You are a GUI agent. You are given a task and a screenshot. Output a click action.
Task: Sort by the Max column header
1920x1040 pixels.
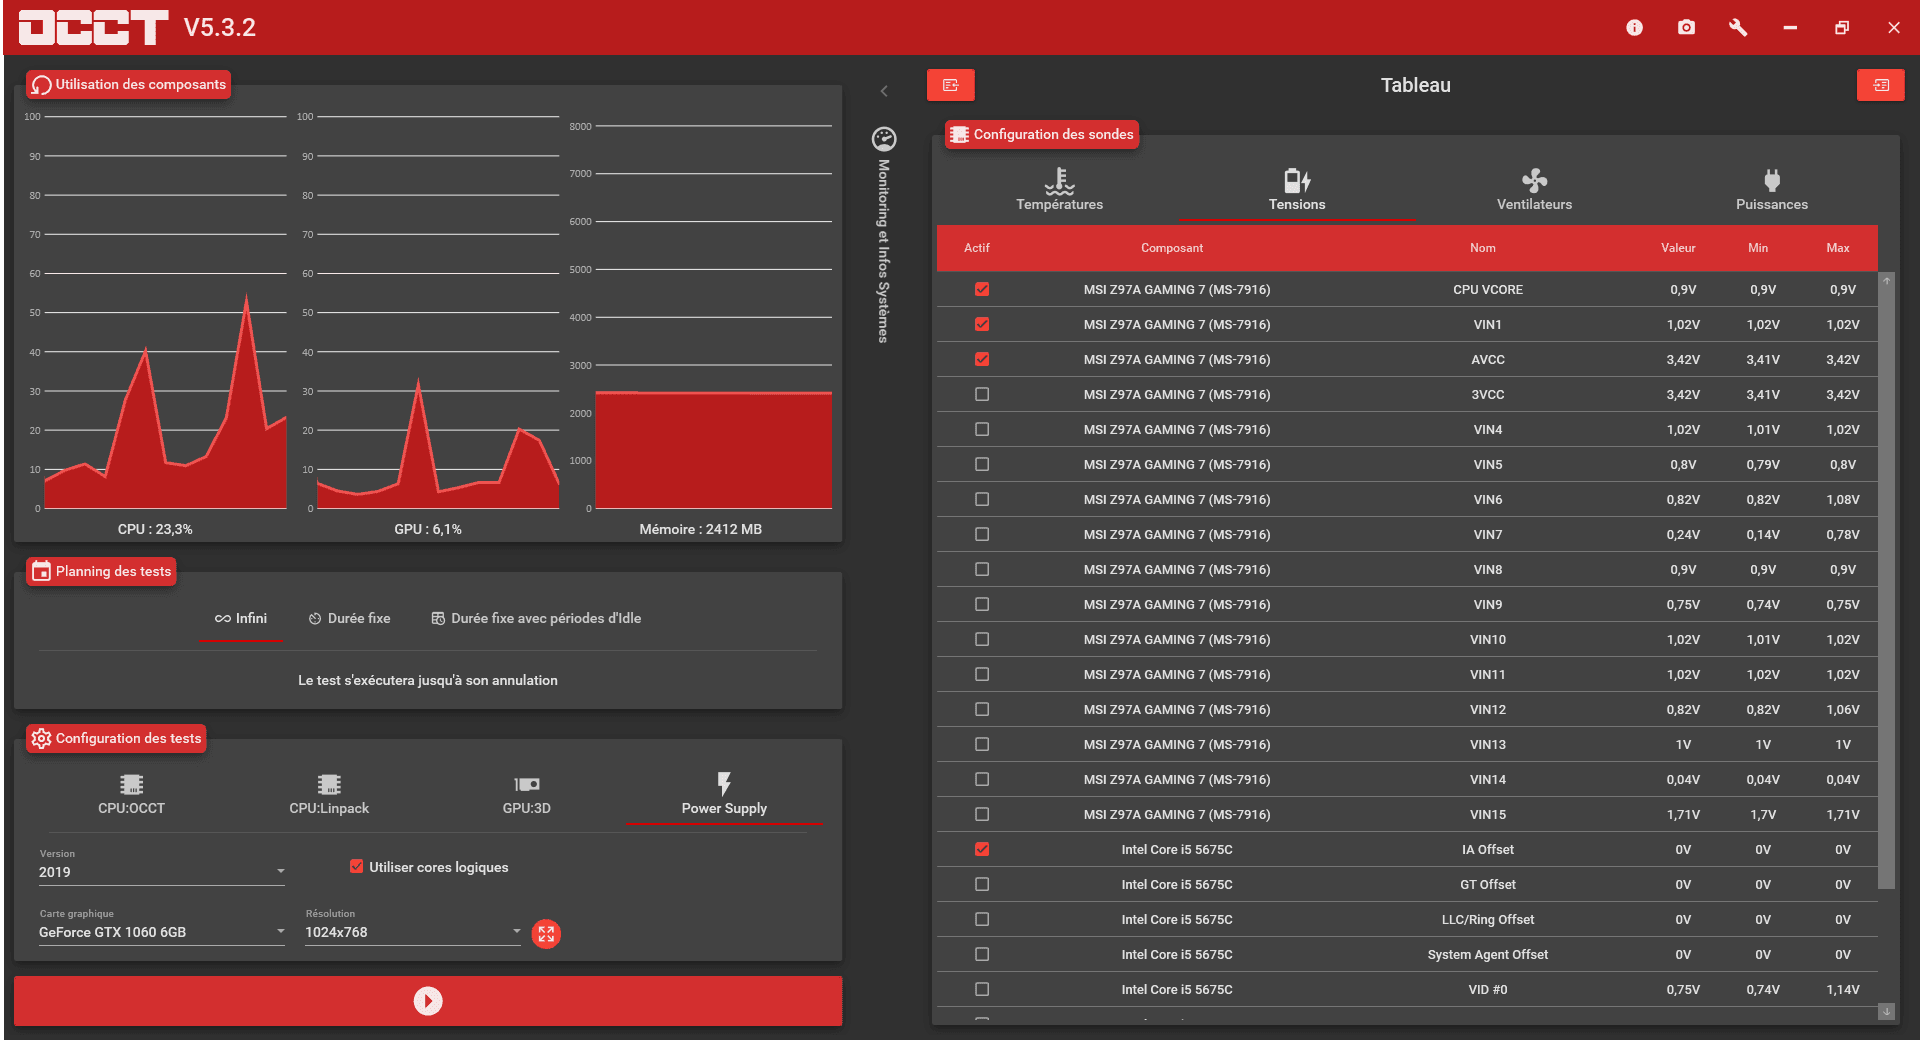tap(1838, 248)
